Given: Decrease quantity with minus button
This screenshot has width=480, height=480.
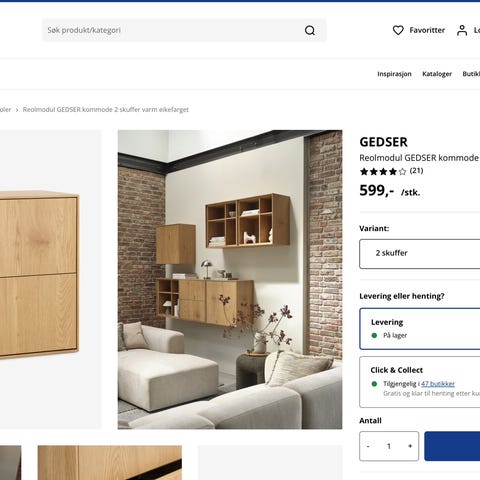Looking at the screenshot, I should (368, 446).
